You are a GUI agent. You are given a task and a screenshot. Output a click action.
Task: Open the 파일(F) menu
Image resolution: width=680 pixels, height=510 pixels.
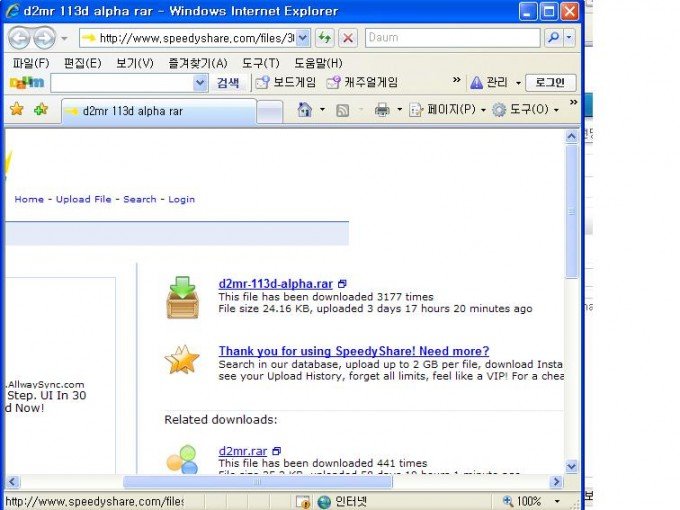(x=31, y=63)
